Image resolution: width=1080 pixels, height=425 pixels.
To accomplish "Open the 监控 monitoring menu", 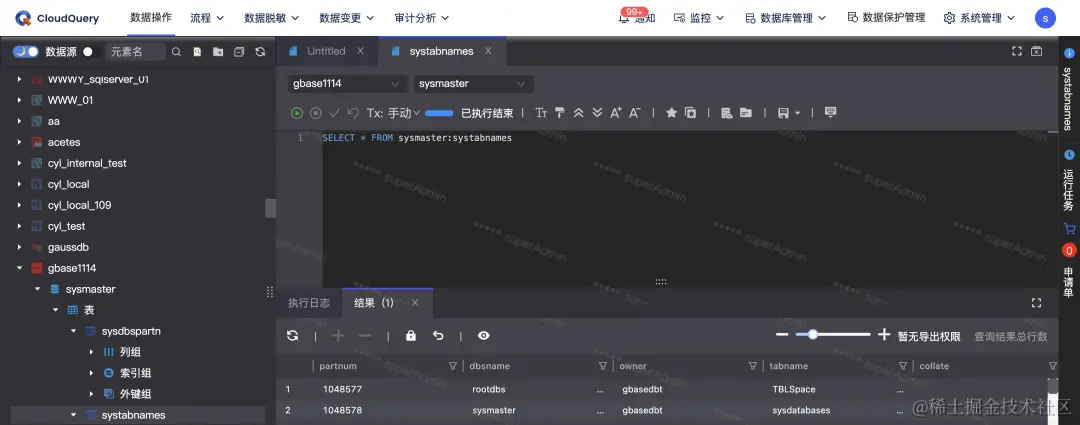I will [699, 19].
